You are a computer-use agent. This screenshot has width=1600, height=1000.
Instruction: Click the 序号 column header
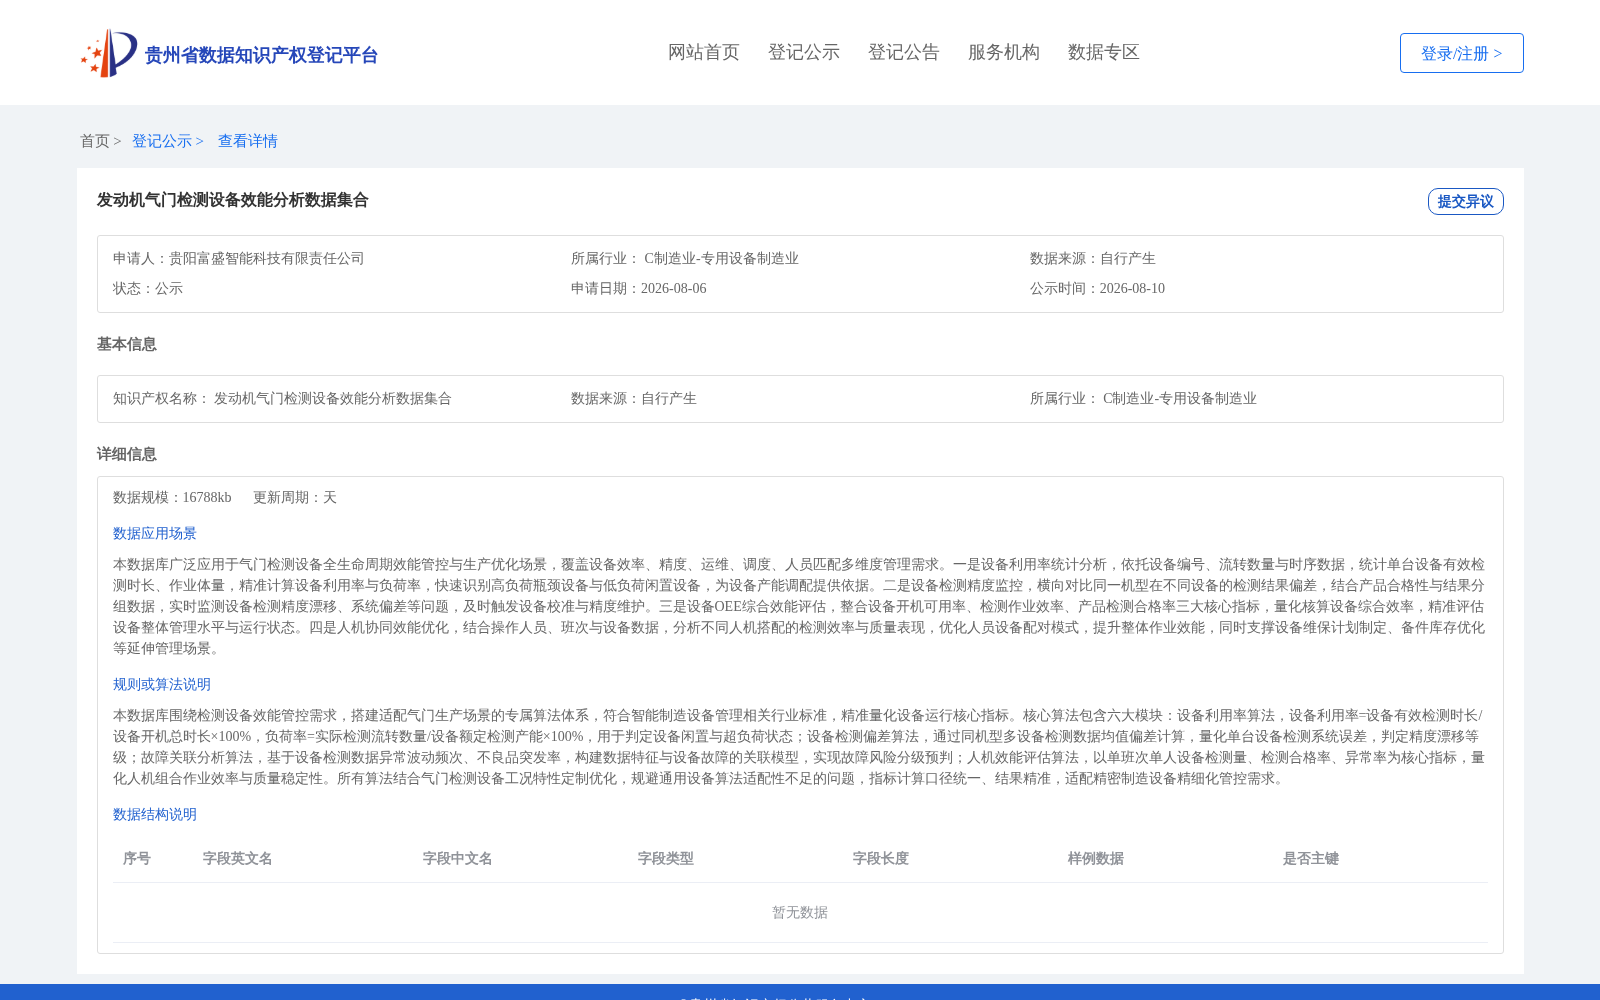tap(137, 858)
